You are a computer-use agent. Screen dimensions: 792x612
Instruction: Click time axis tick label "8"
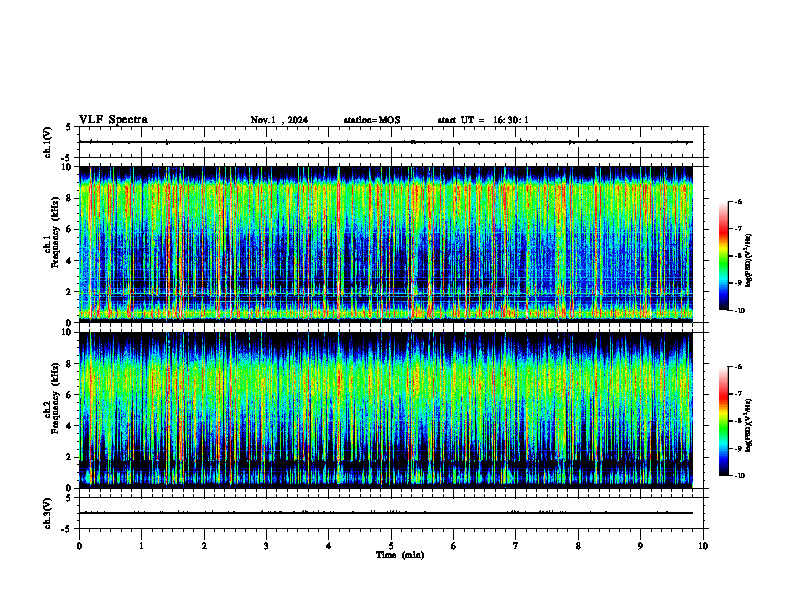click(578, 546)
